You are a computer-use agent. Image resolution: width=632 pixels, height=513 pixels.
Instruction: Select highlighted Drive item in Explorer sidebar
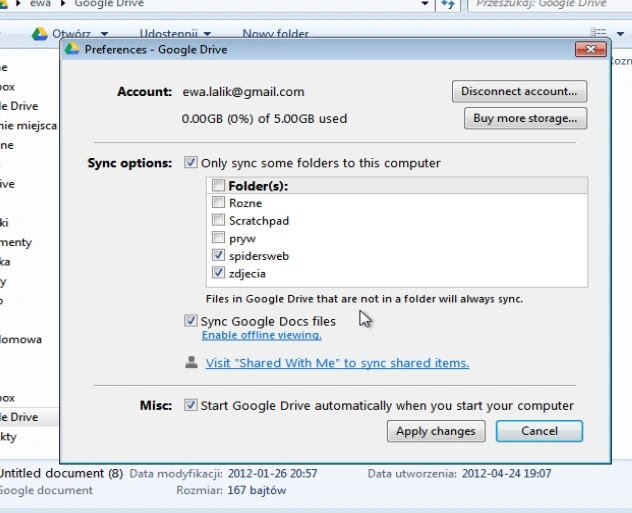click(x=28, y=417)
